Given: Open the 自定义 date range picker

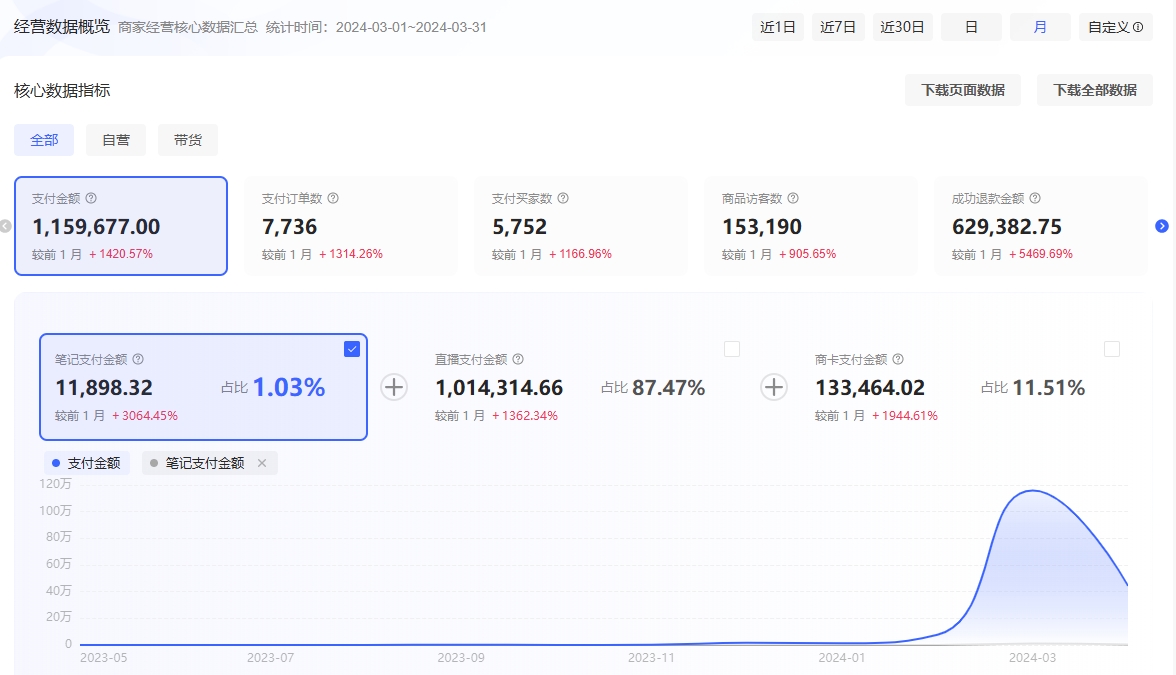Looking at the screenshot, I should click(x=1115, y=27).
